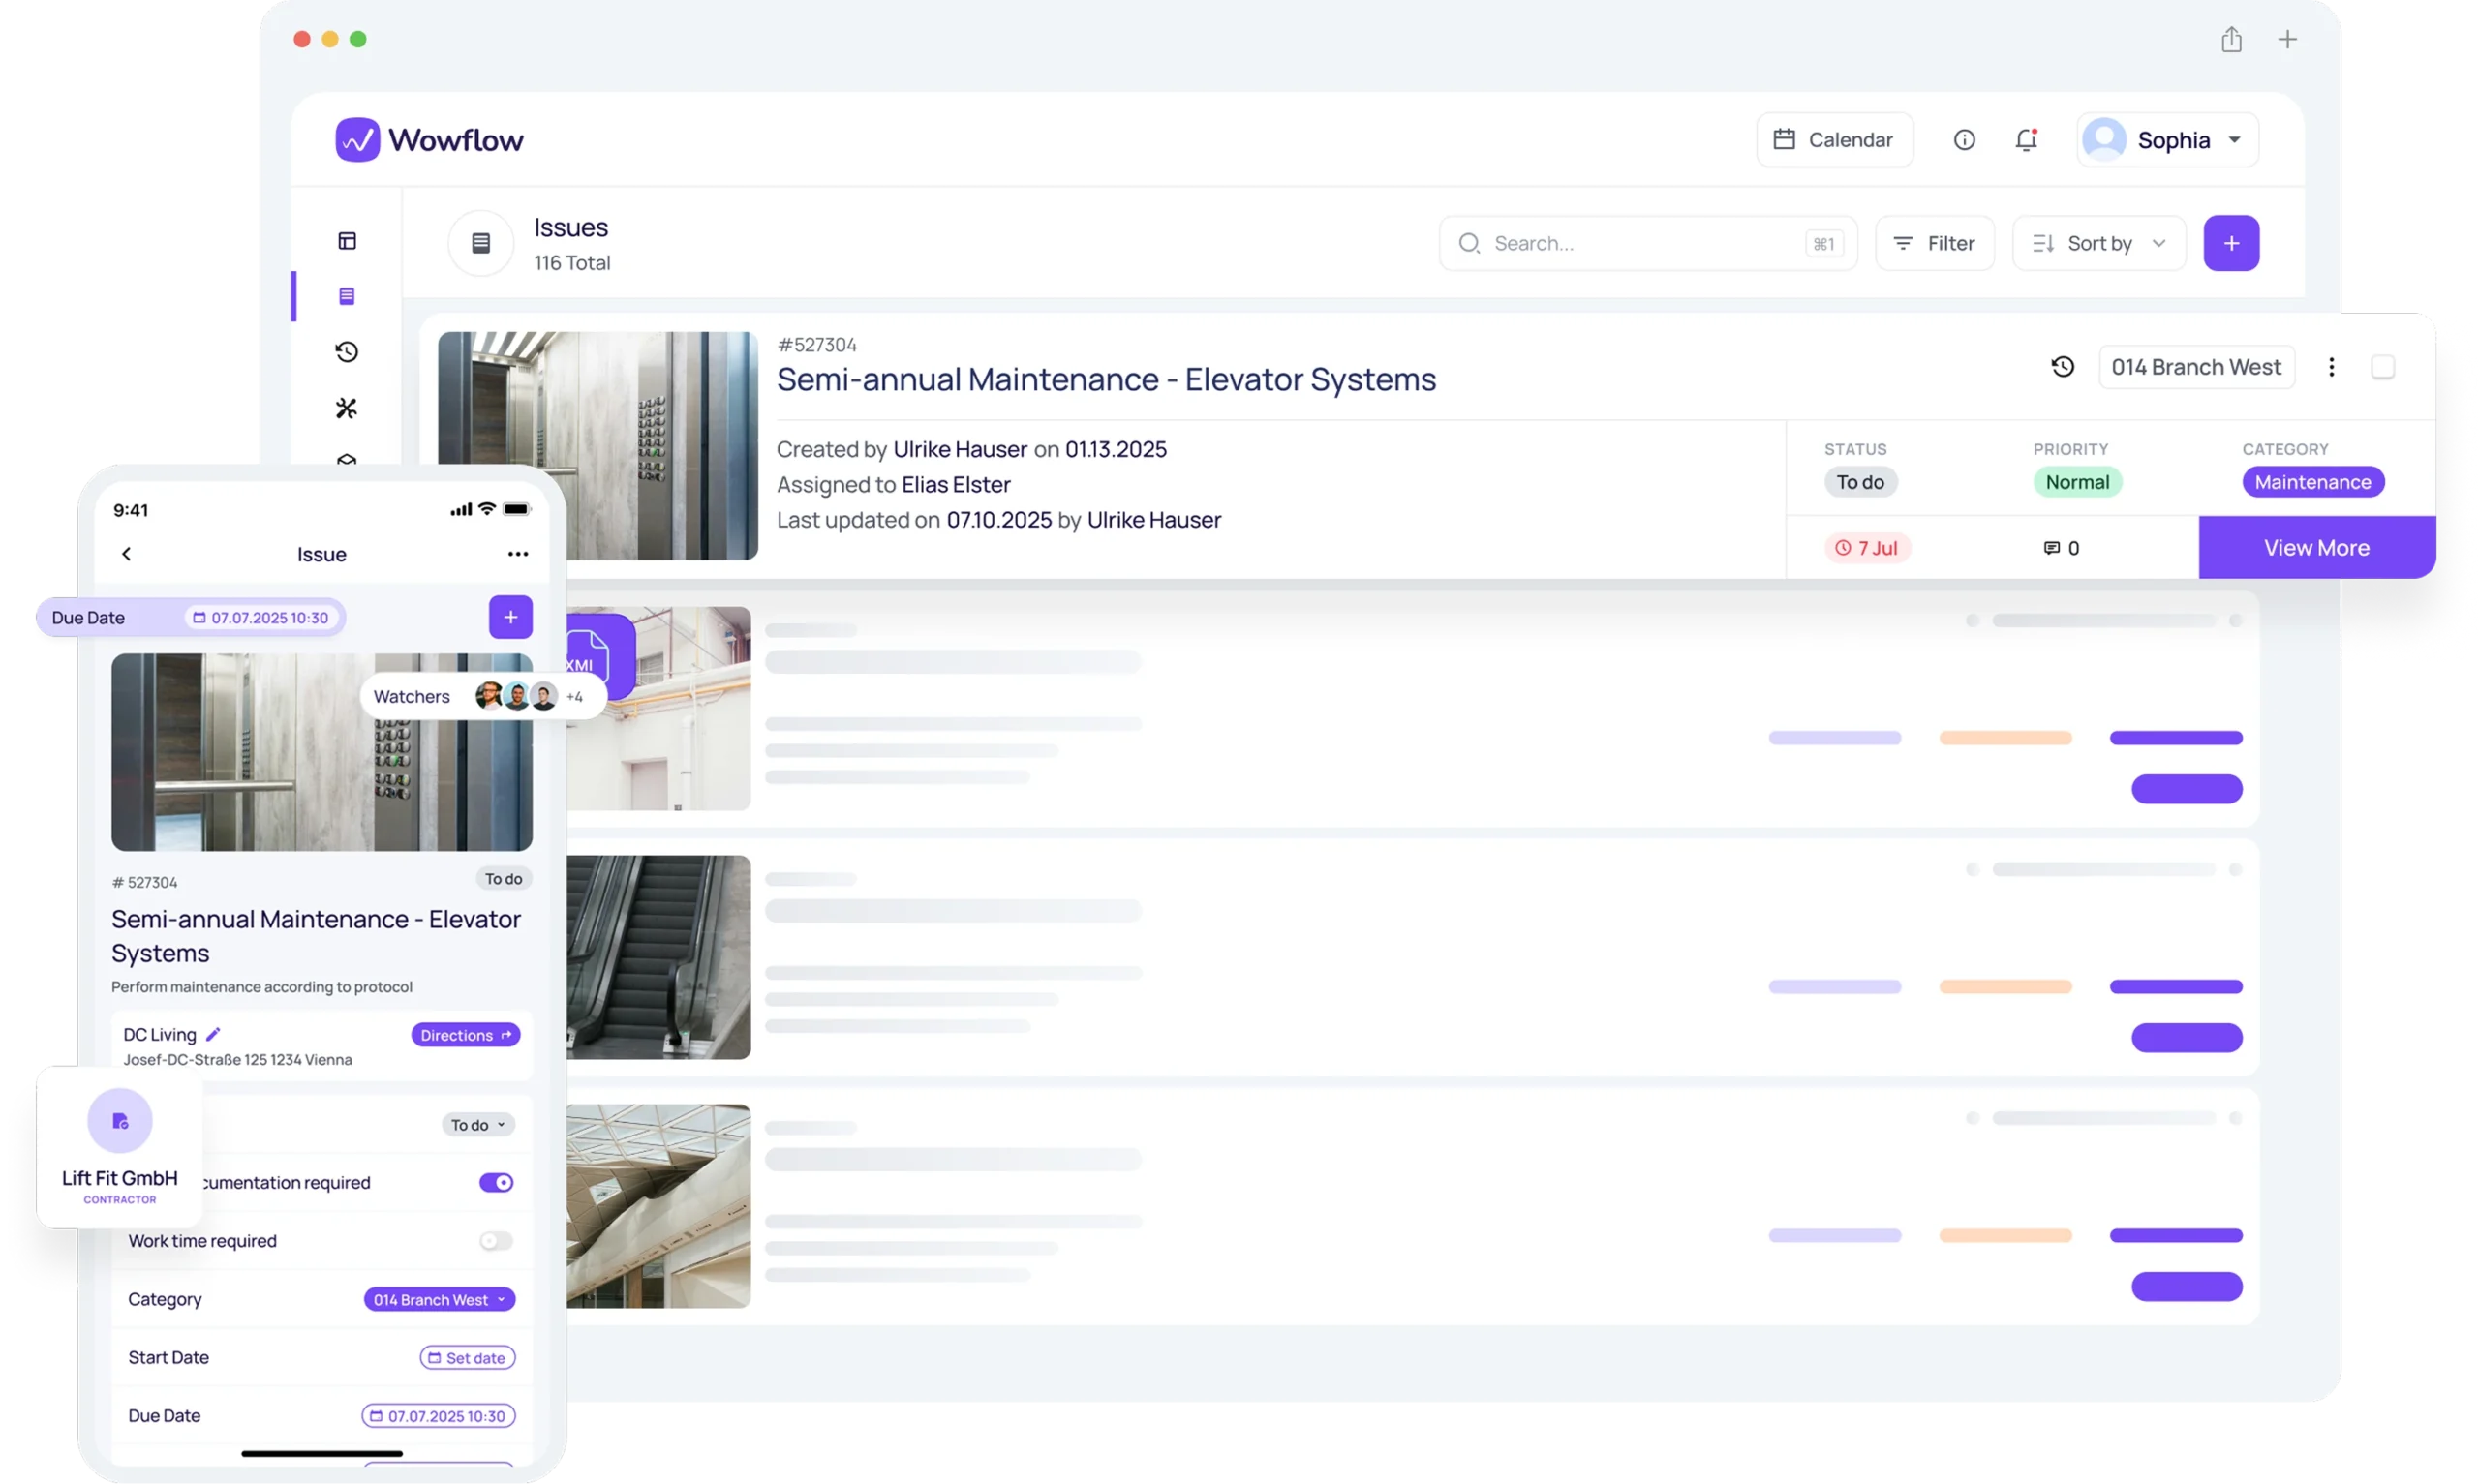Viewport: 2479px width, 1484px height.
Task: Disable the documentation required toggle
Action: (x=496, y=1183)
